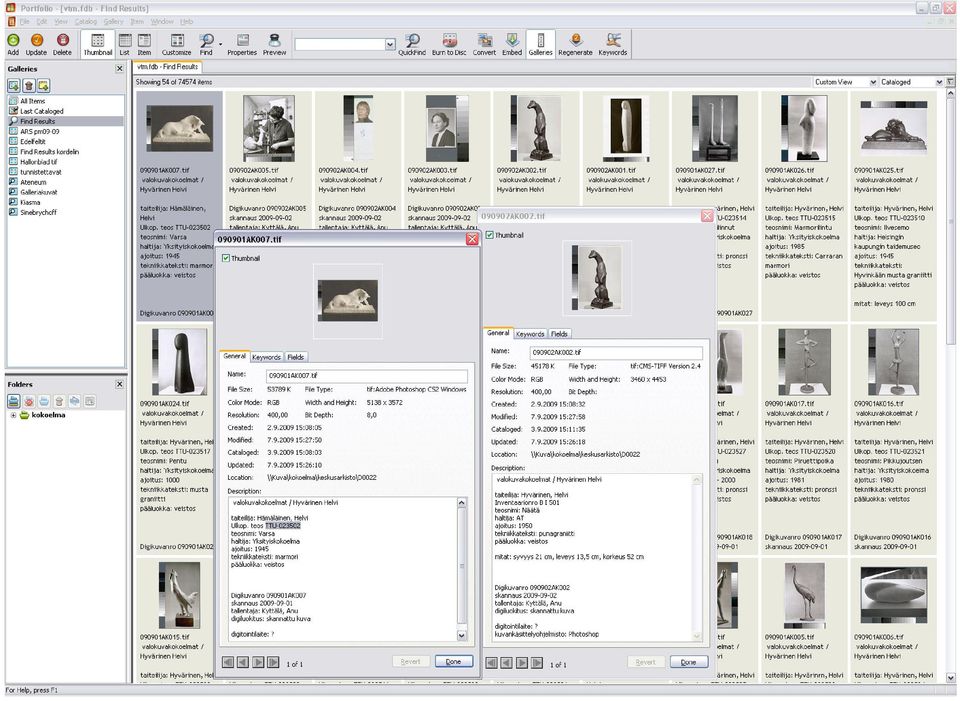The image size is (960, 701).
Task: Close the Galleries side panel
Action: coord(119,69)
